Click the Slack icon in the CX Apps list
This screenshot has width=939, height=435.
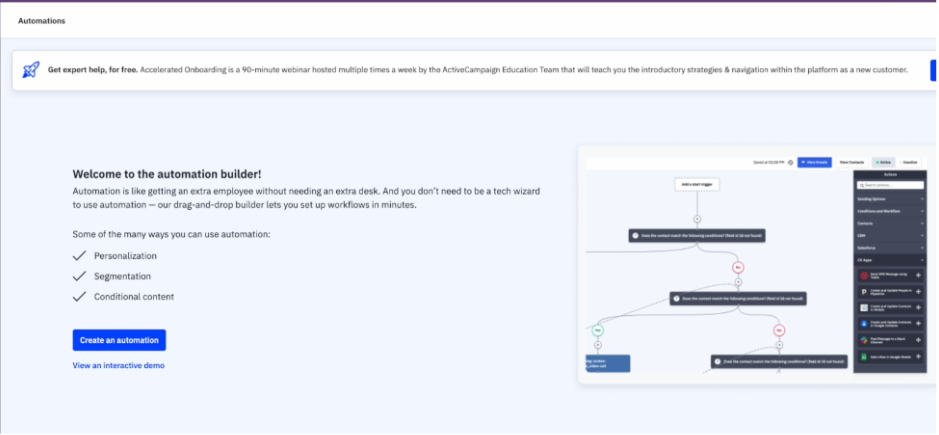click(x=862, y=340)
